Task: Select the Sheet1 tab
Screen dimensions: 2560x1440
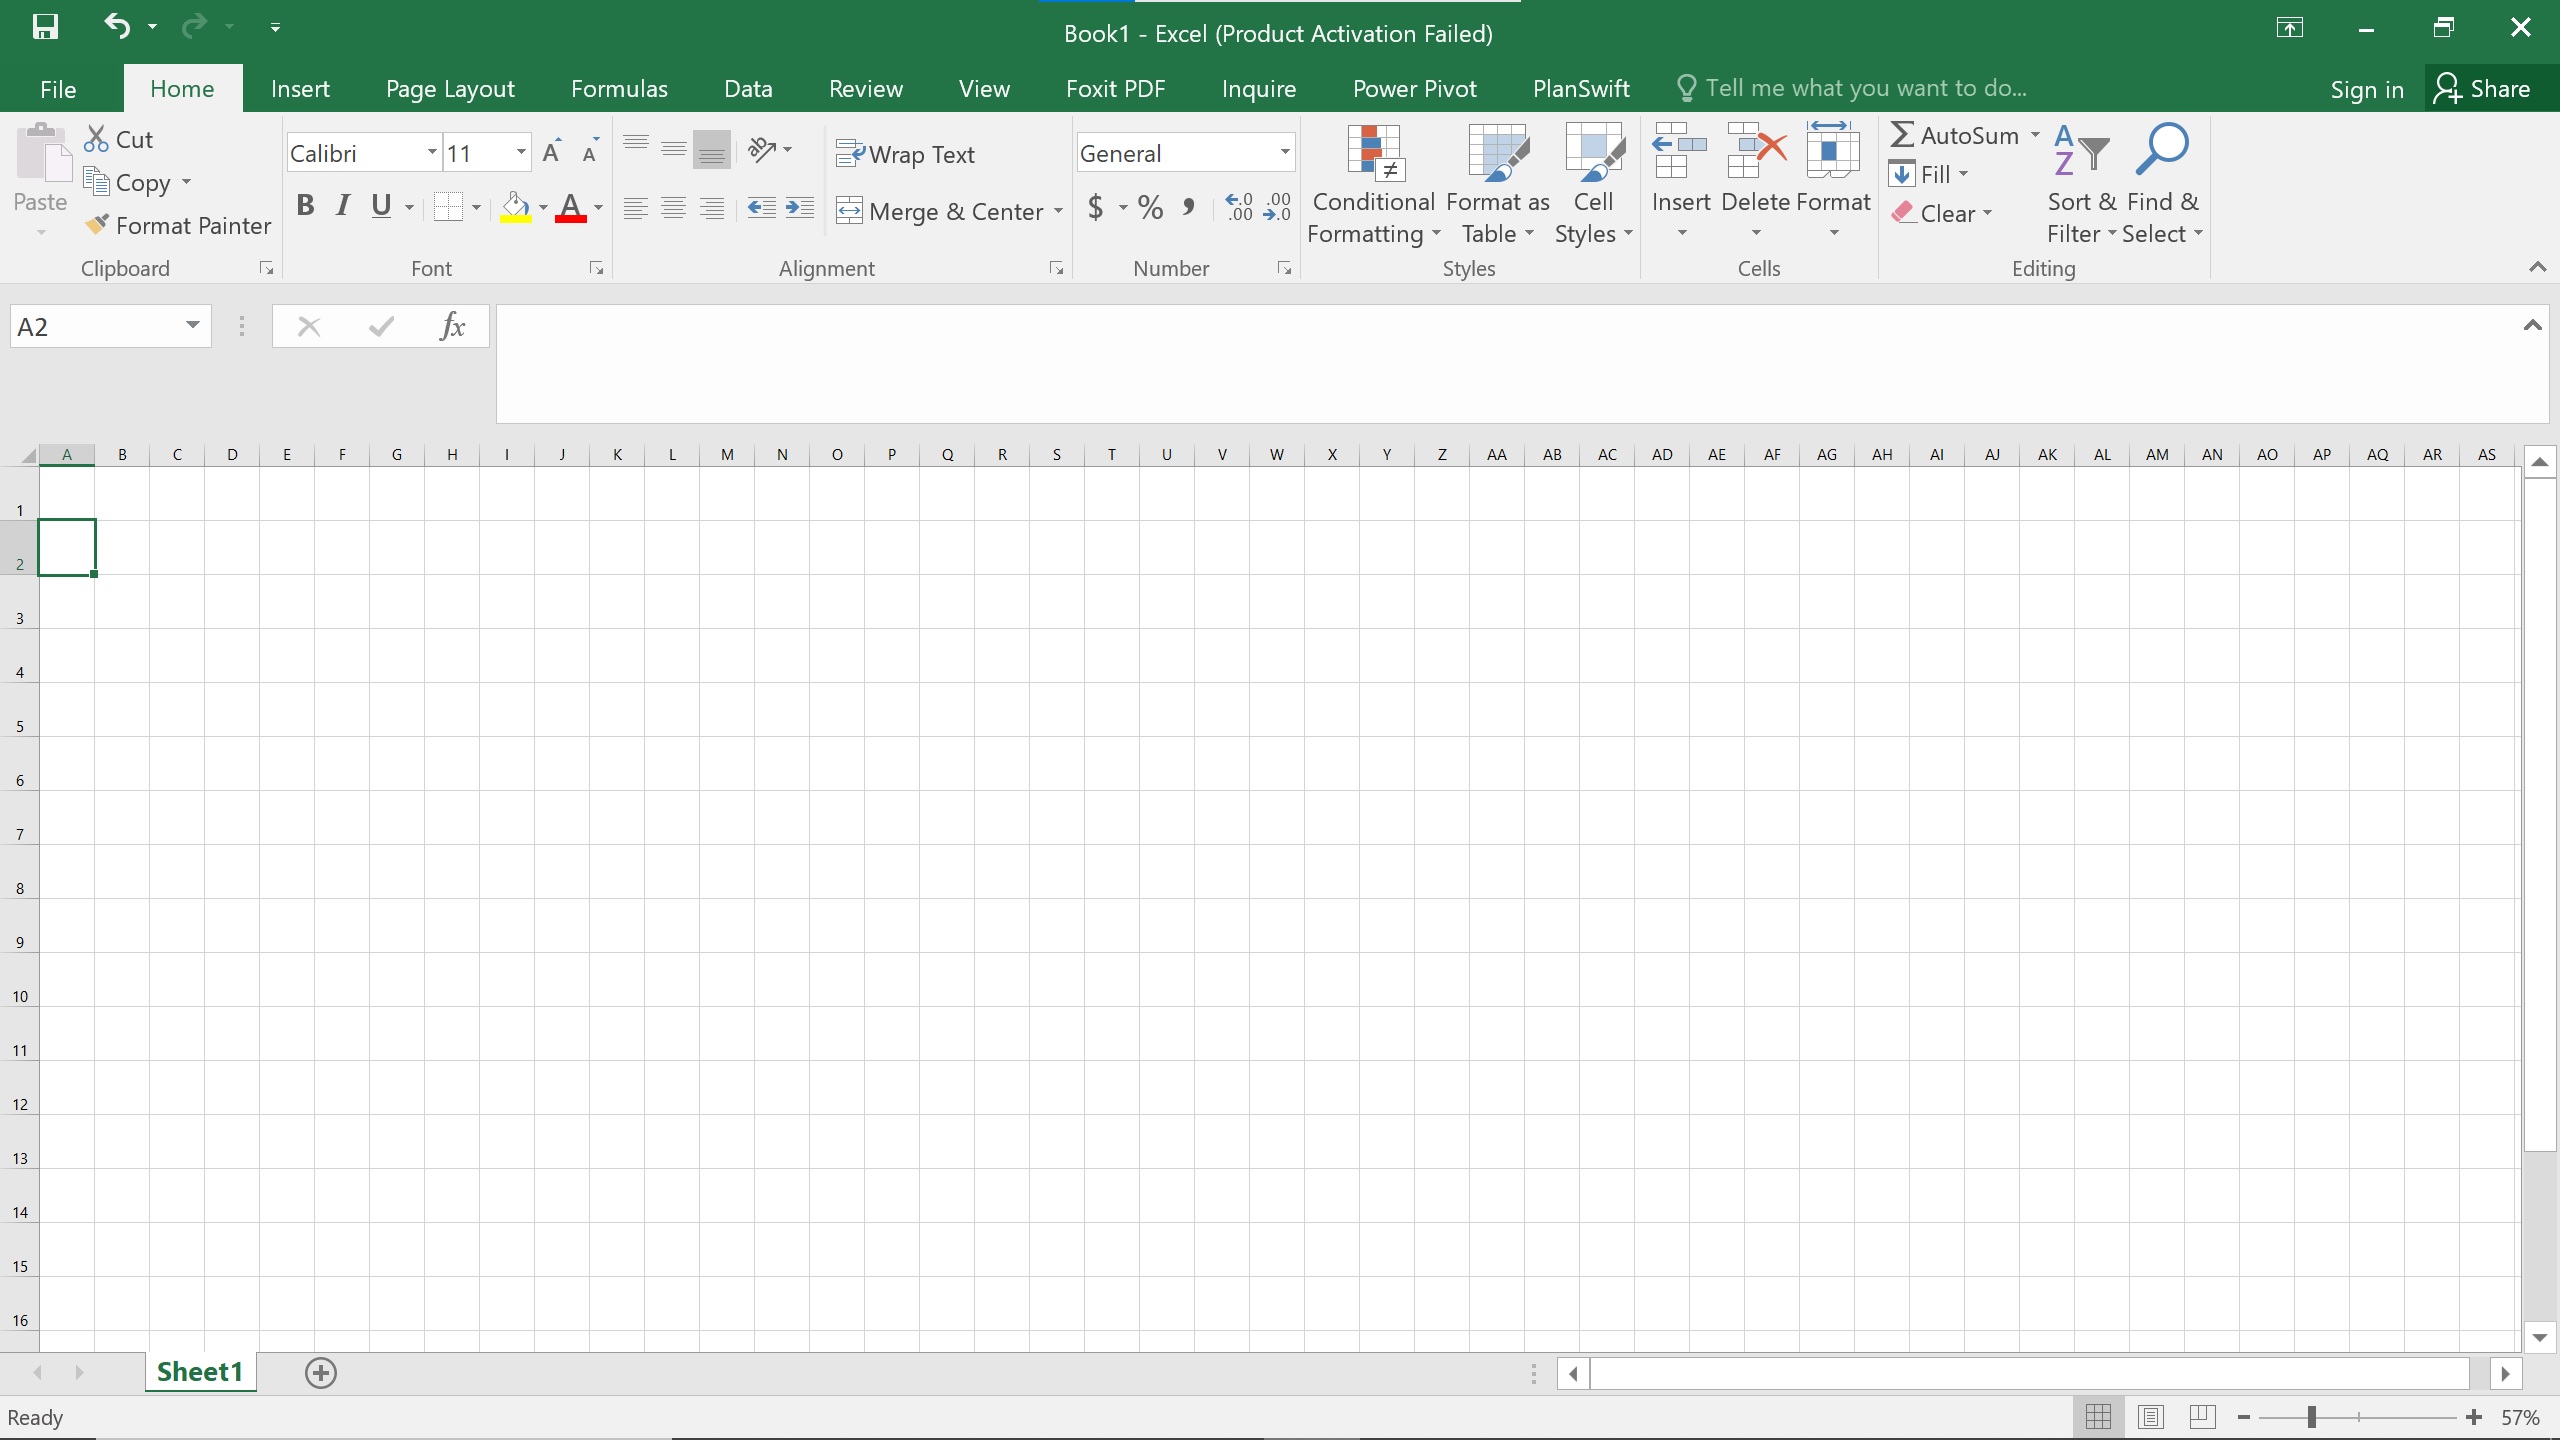Action: (200, 1371)
